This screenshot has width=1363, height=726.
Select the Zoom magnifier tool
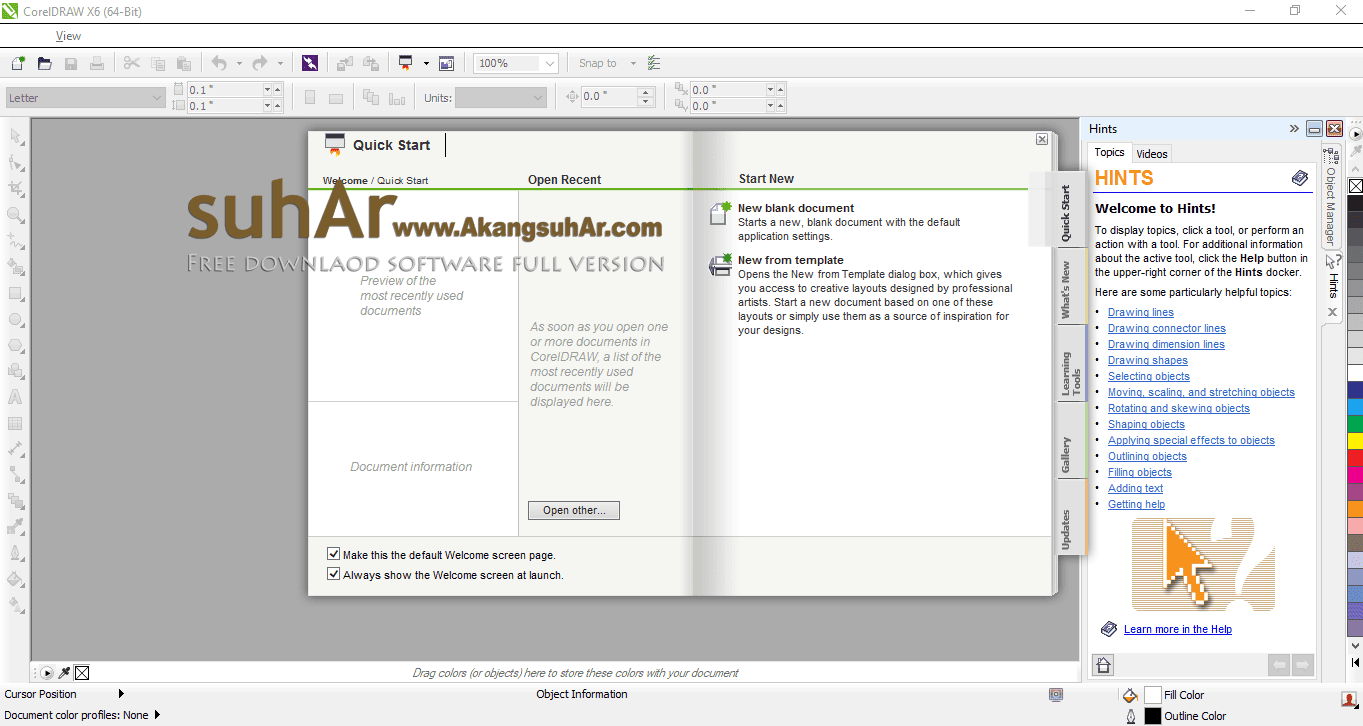[16, 215]
